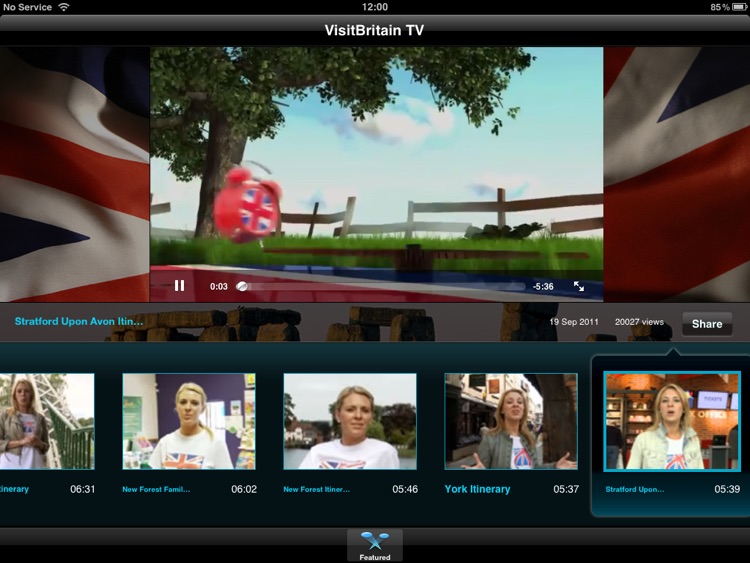Open the 06:31 video thumbnail
Screen dimensions: 750x563
[x=47, y=421]
